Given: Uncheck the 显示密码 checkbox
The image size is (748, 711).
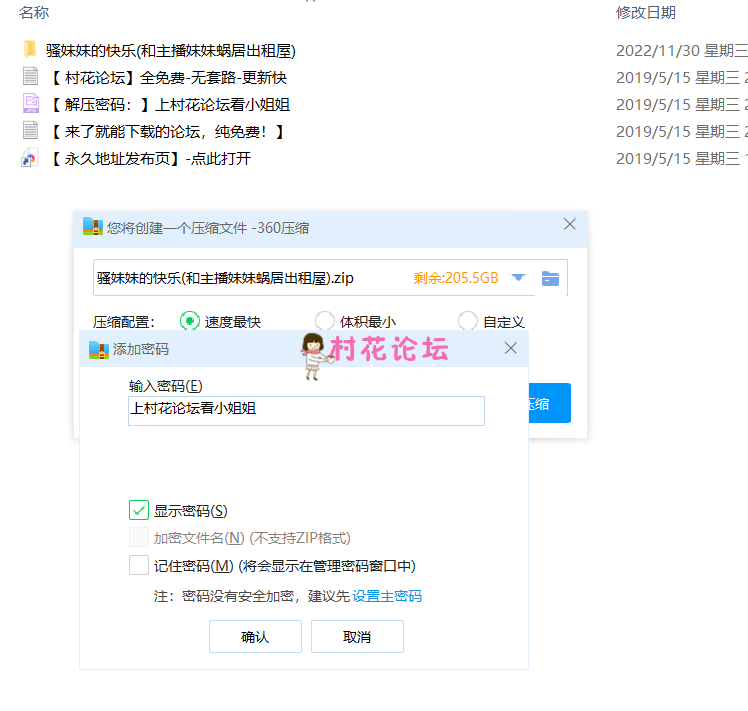Looking at the screenshot, I should 139,510.
